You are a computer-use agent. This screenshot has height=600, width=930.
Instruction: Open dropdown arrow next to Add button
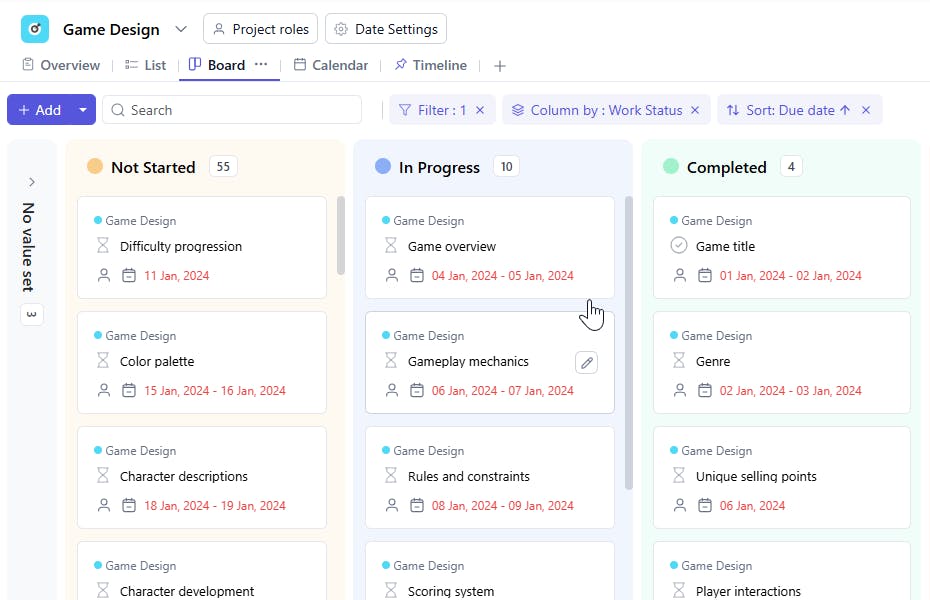click(x=83, y=110)
